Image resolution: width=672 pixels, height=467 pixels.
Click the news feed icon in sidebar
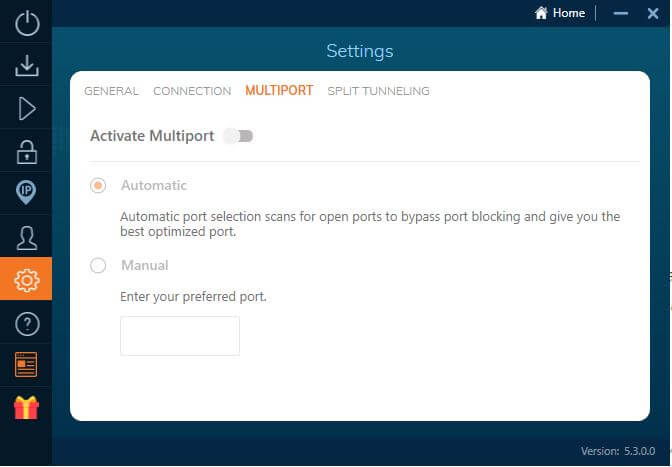click(x=26, y=365)
